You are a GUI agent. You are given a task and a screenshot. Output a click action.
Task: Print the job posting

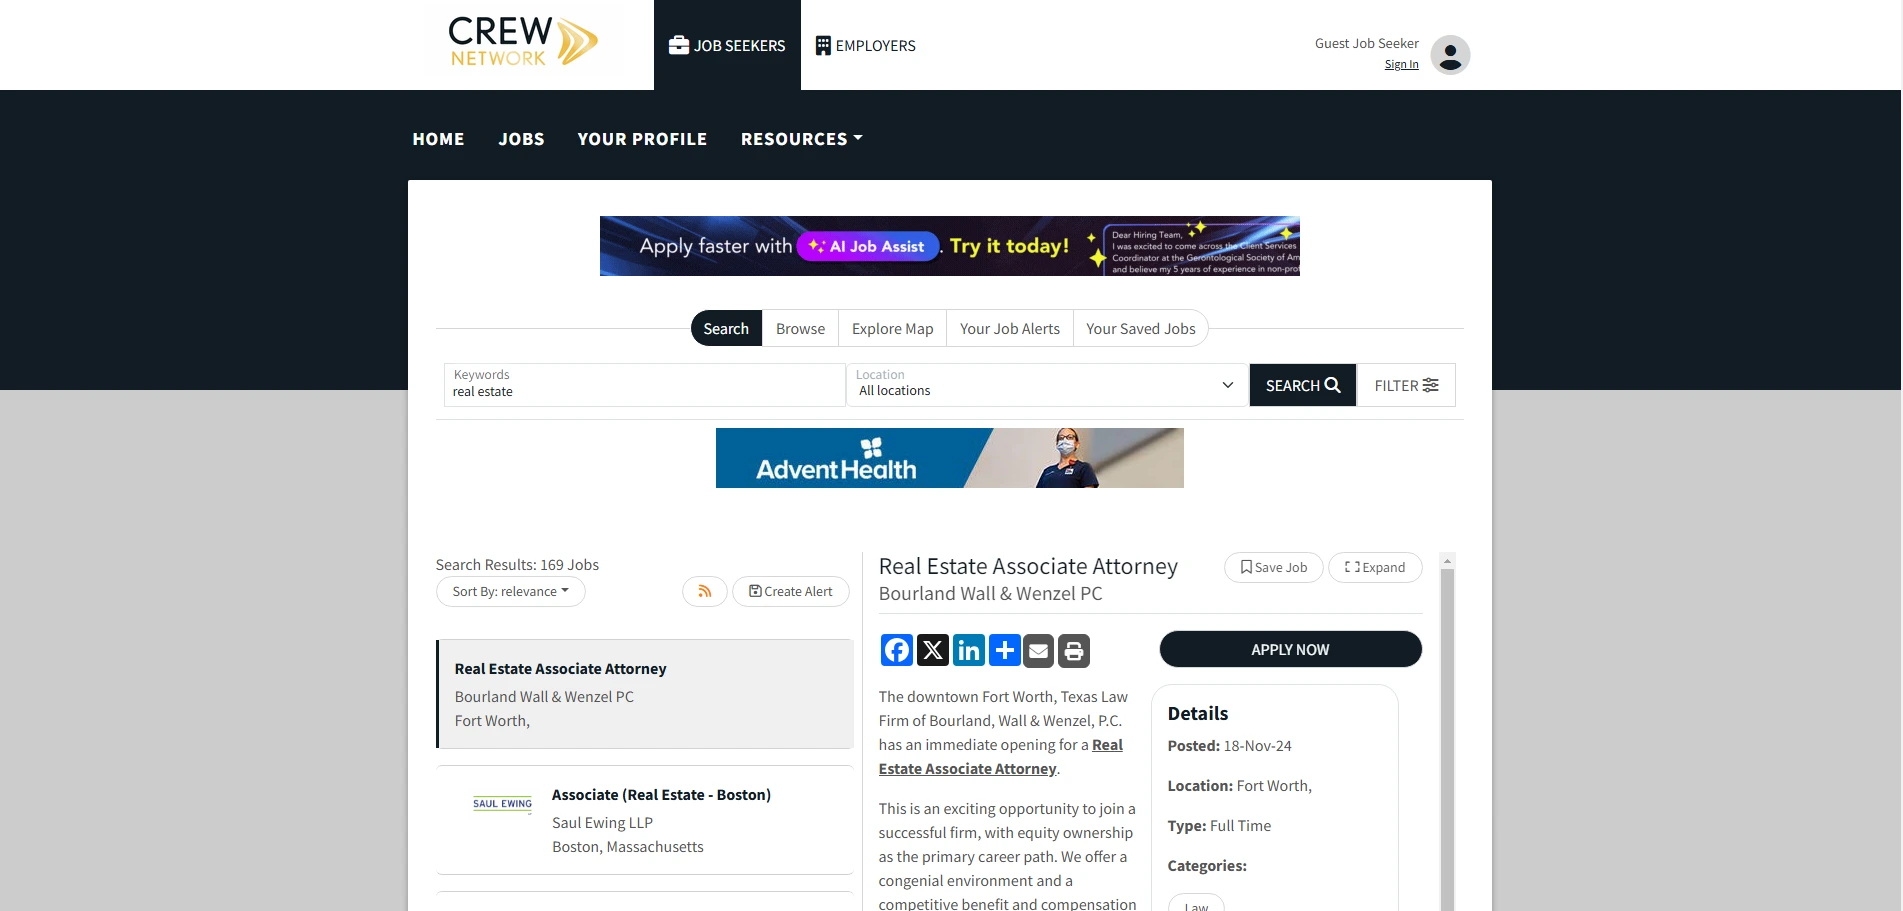(1074, 650)
